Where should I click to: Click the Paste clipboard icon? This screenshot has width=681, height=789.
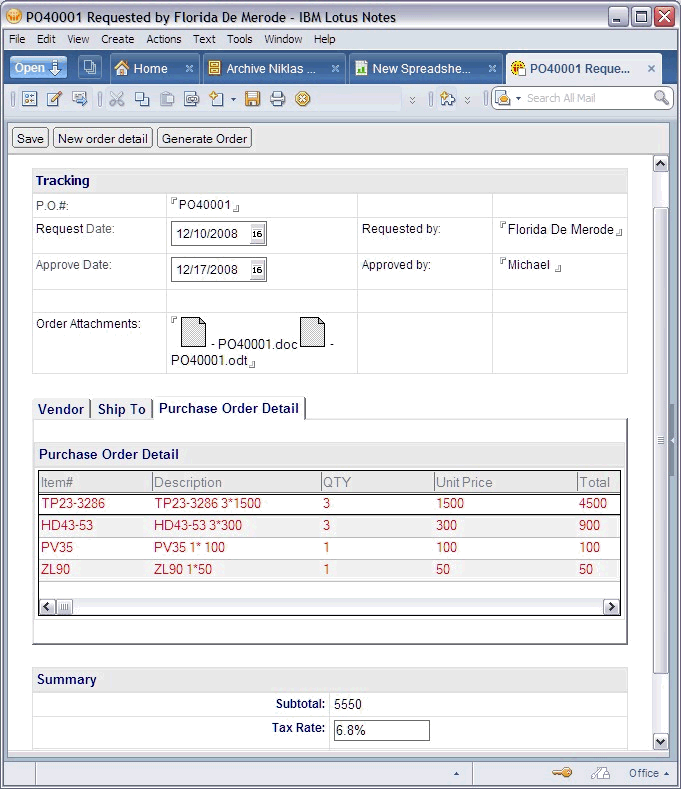coord(167,99)
